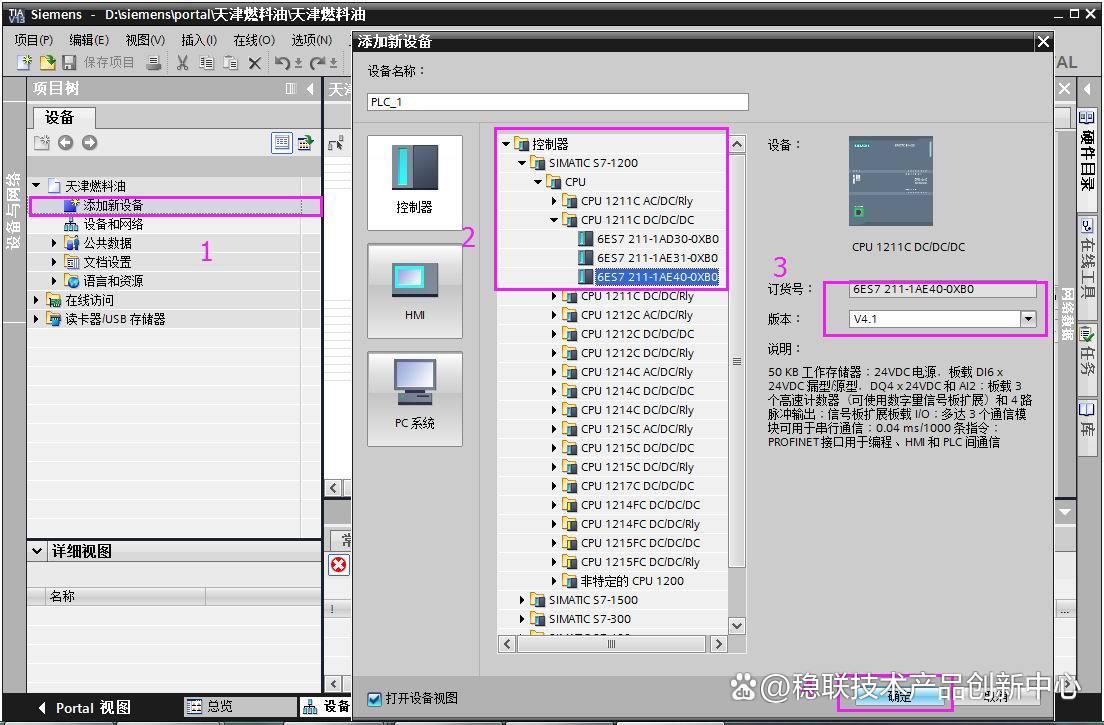Open the 编辑(E) menu
The image size is (1104, 725).
89,40
